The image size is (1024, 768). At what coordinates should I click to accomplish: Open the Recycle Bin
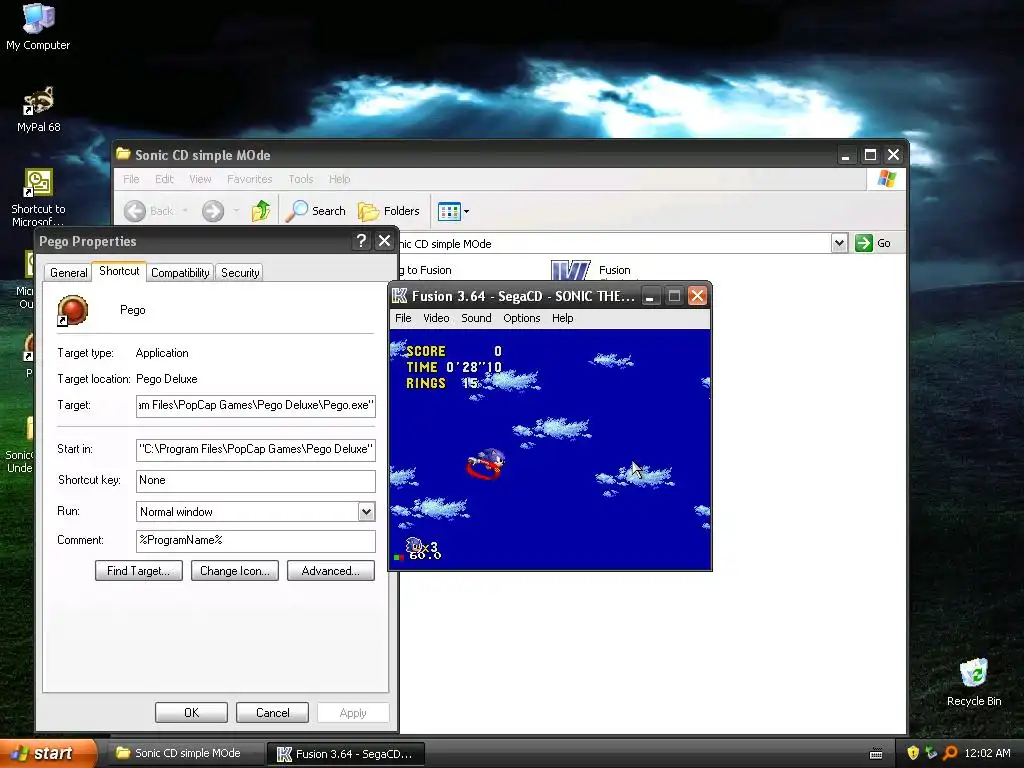[x=974, y=682]
